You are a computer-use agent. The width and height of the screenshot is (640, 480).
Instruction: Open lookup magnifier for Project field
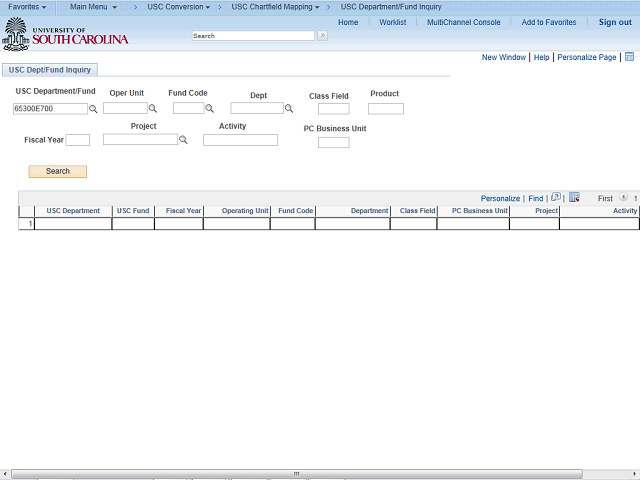coord(183,140)
